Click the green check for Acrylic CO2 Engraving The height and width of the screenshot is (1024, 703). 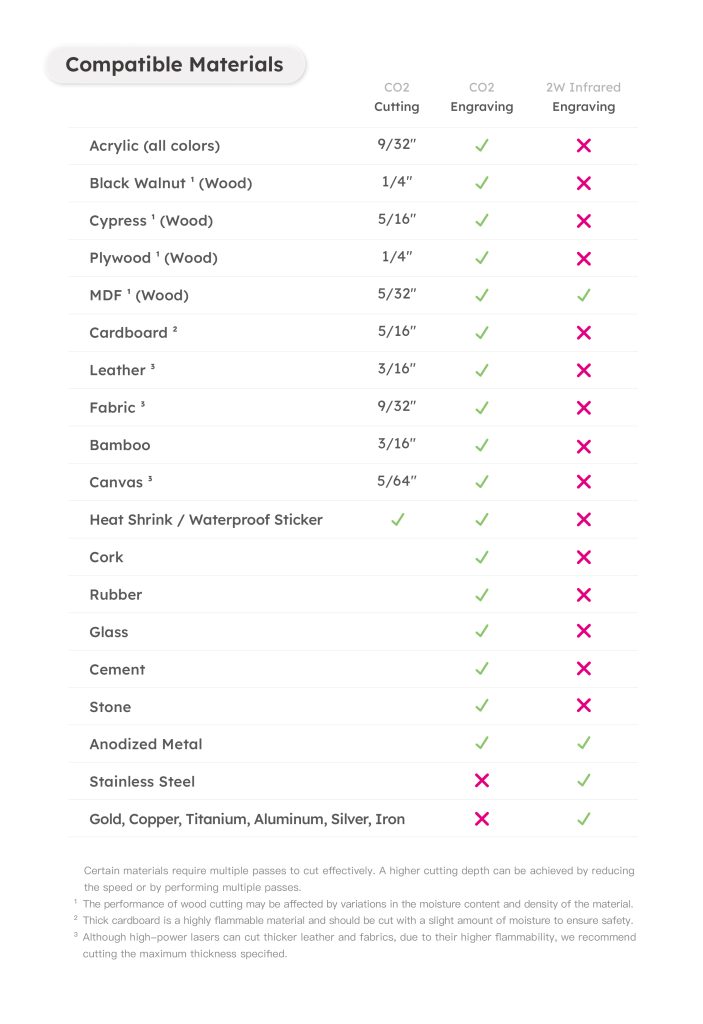482,145
